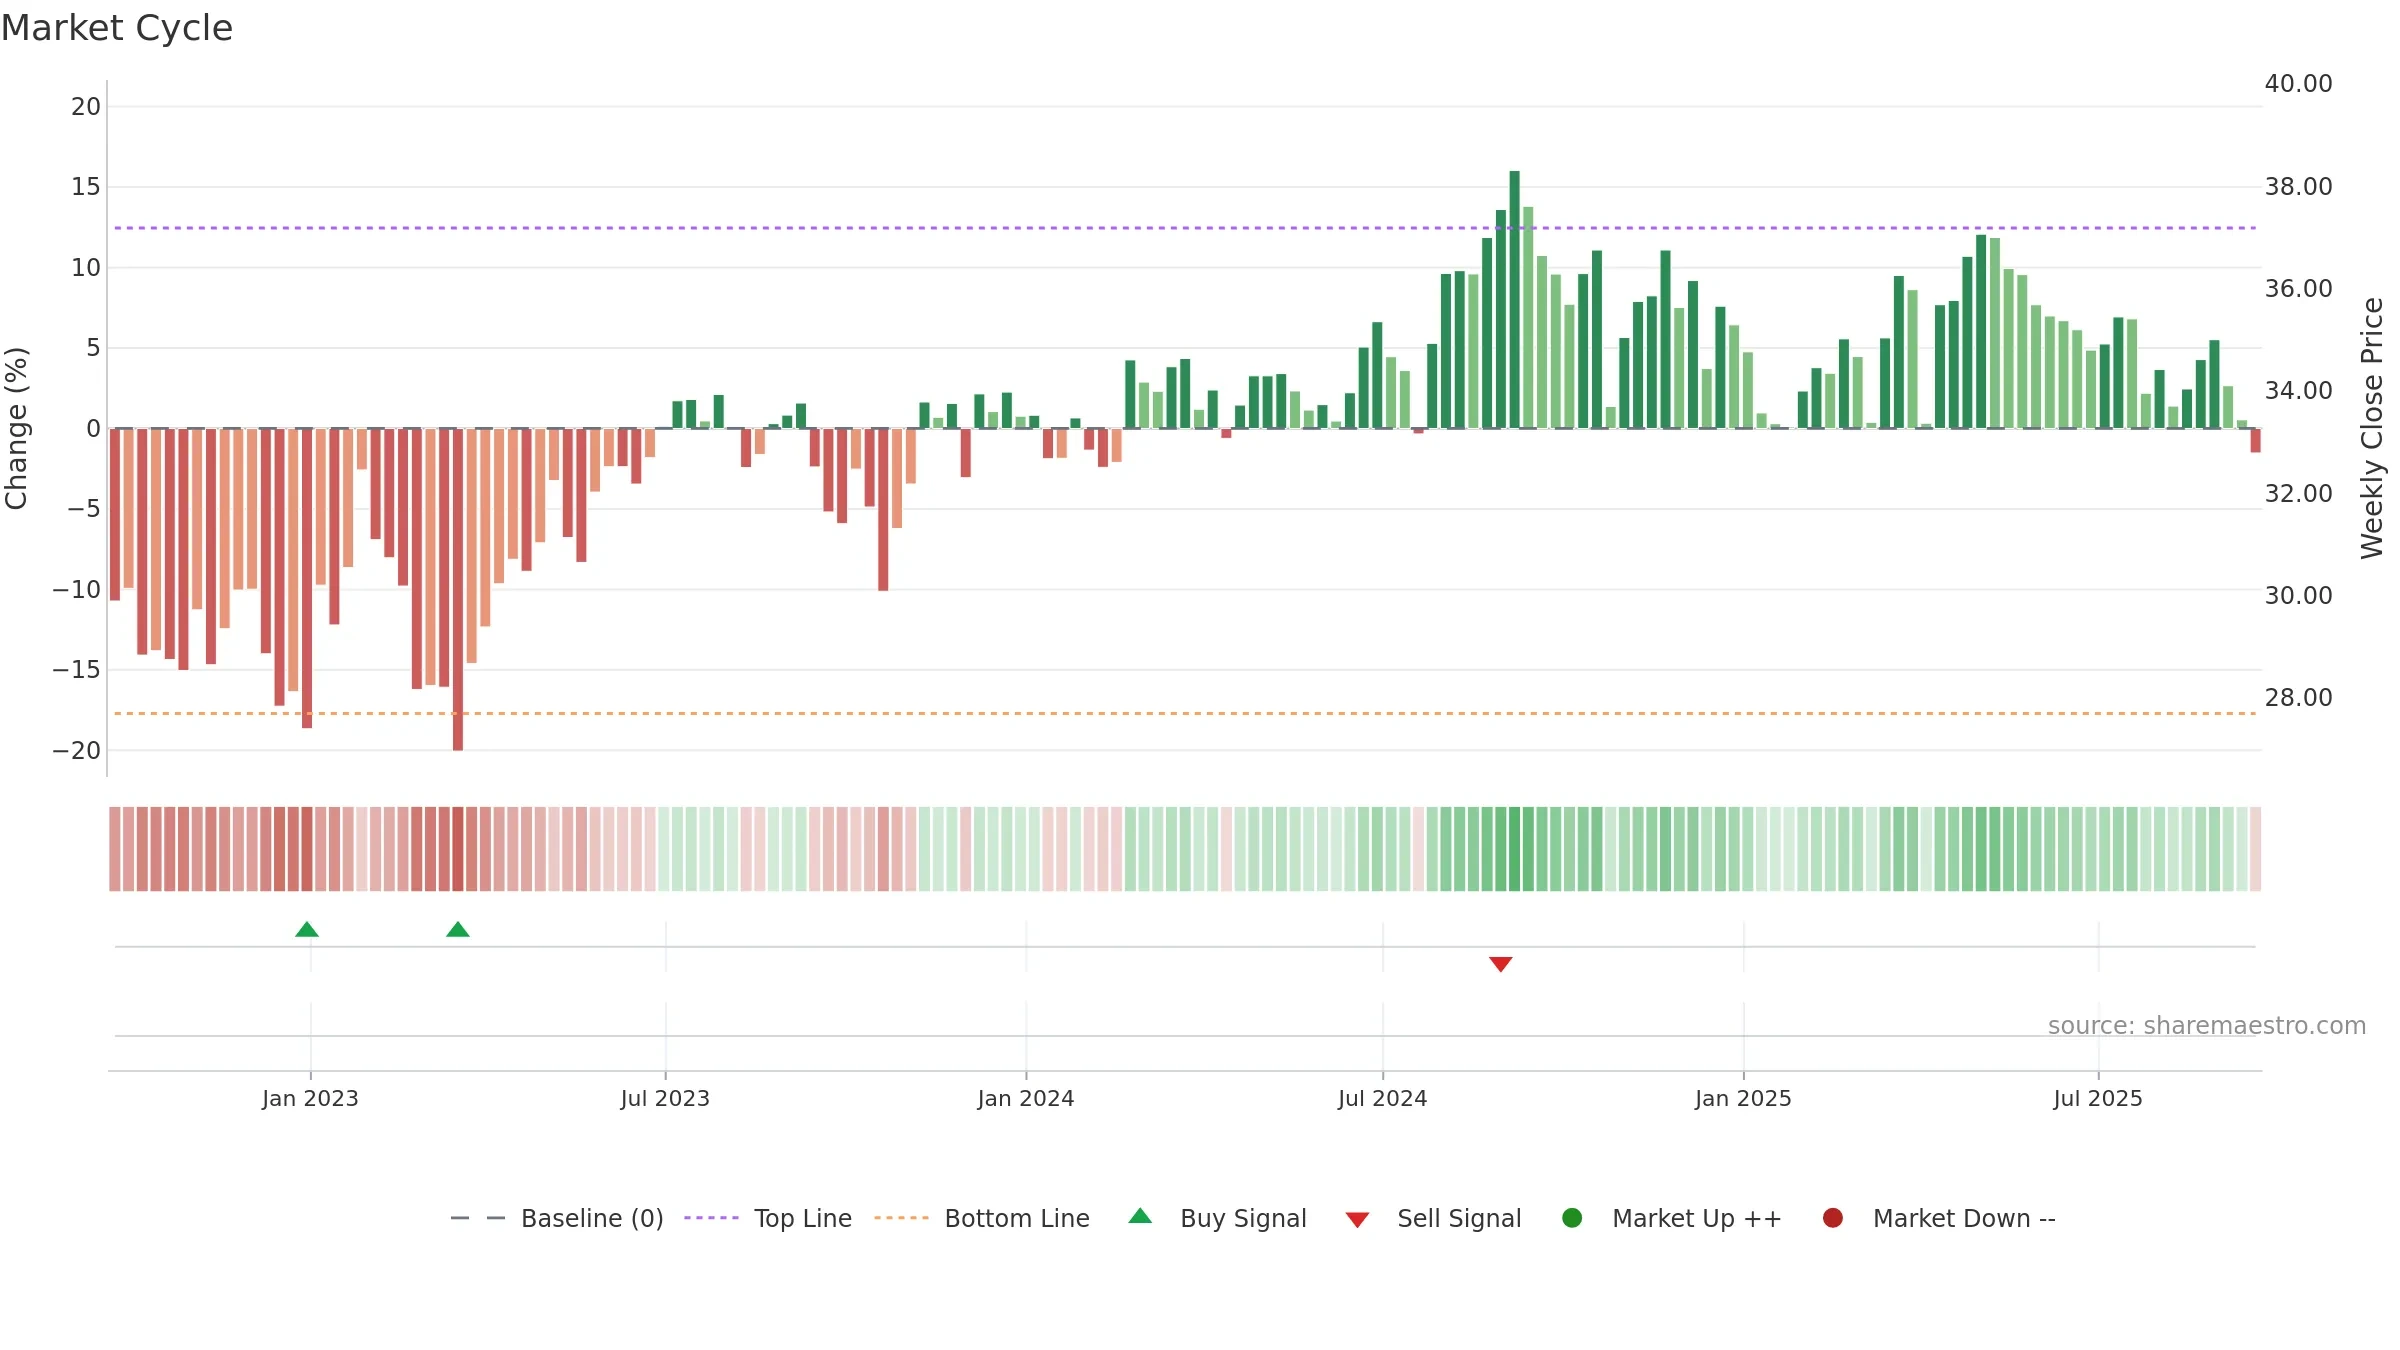This screenshot has width=2400, height=1350.
Task: Click the Buy Signal legend label
Action: tap(1243, 1218)
